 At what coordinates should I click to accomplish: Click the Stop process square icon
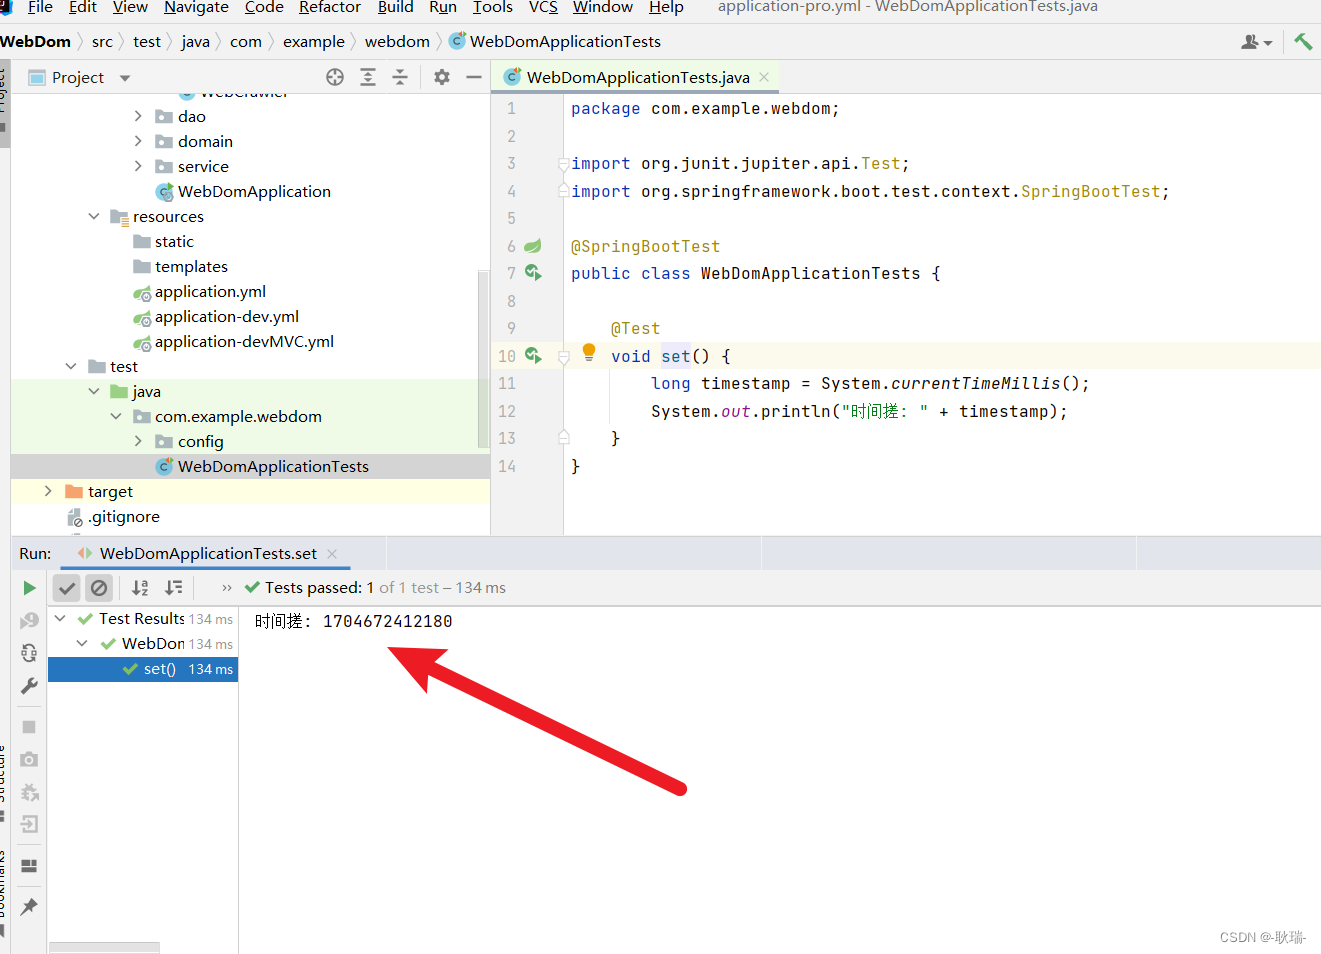pos(29,727)
